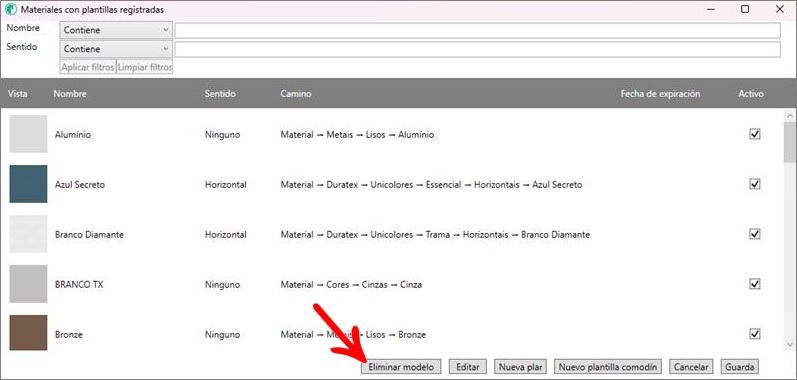Click the Editar button

(x=468, y=367)
